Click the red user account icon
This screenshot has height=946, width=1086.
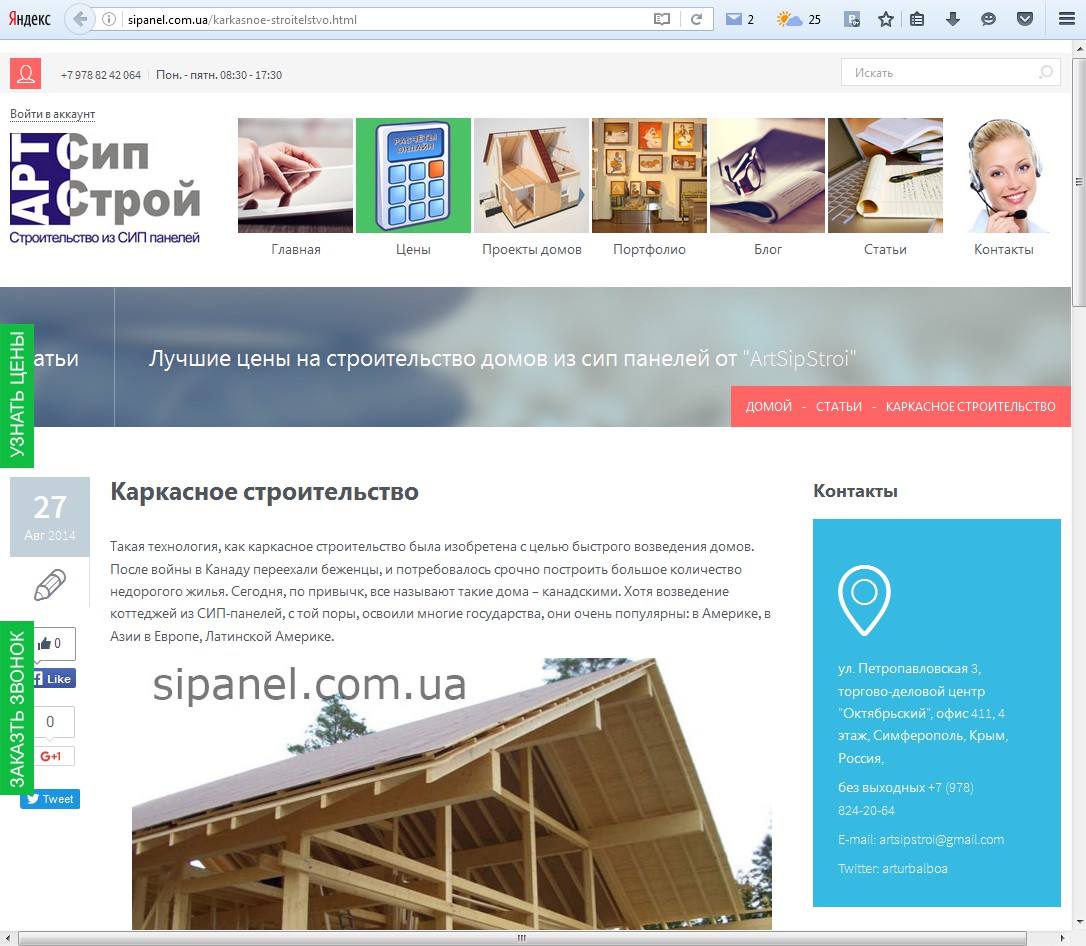pos(26,74)
